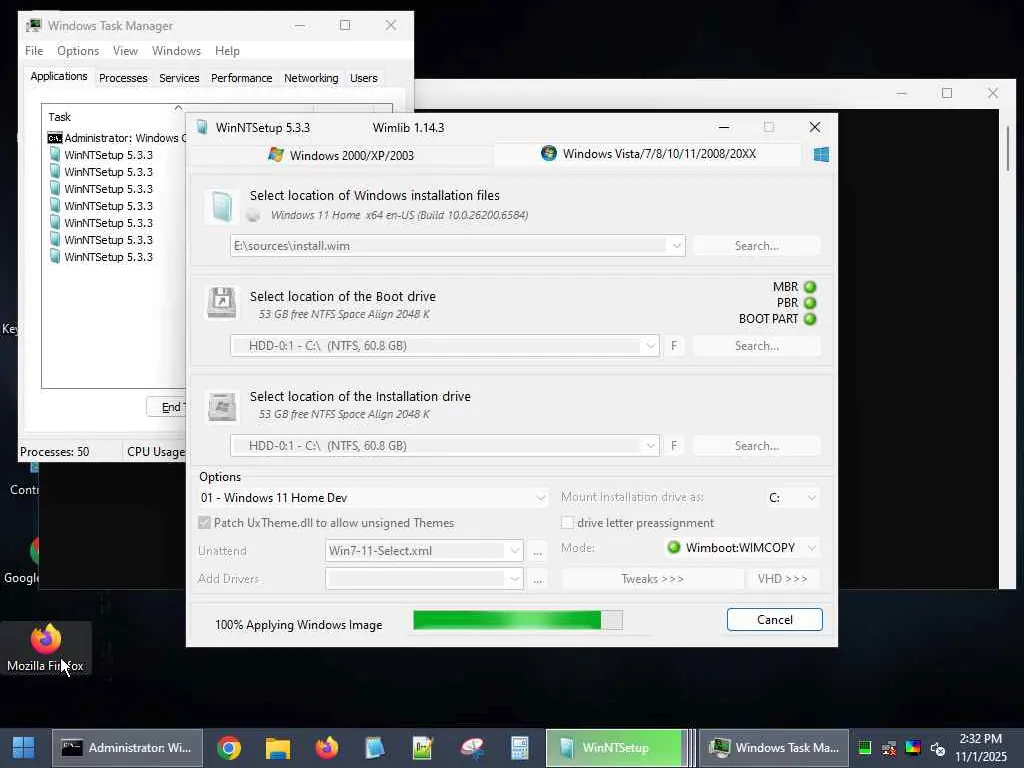The image size is (1024, 768).
Task: Select the Windows 2000/XP/2003 tab
Action: 341,155
